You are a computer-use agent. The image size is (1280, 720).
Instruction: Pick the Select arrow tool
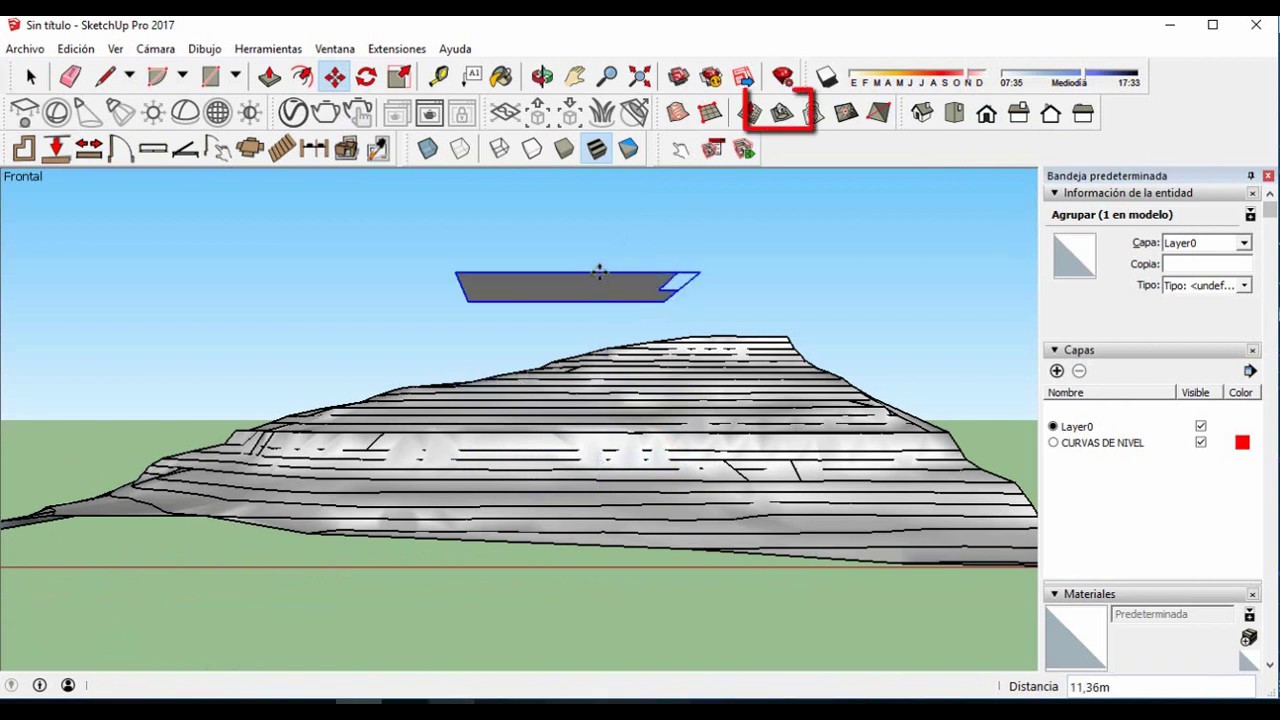click(x=30, y=77)
